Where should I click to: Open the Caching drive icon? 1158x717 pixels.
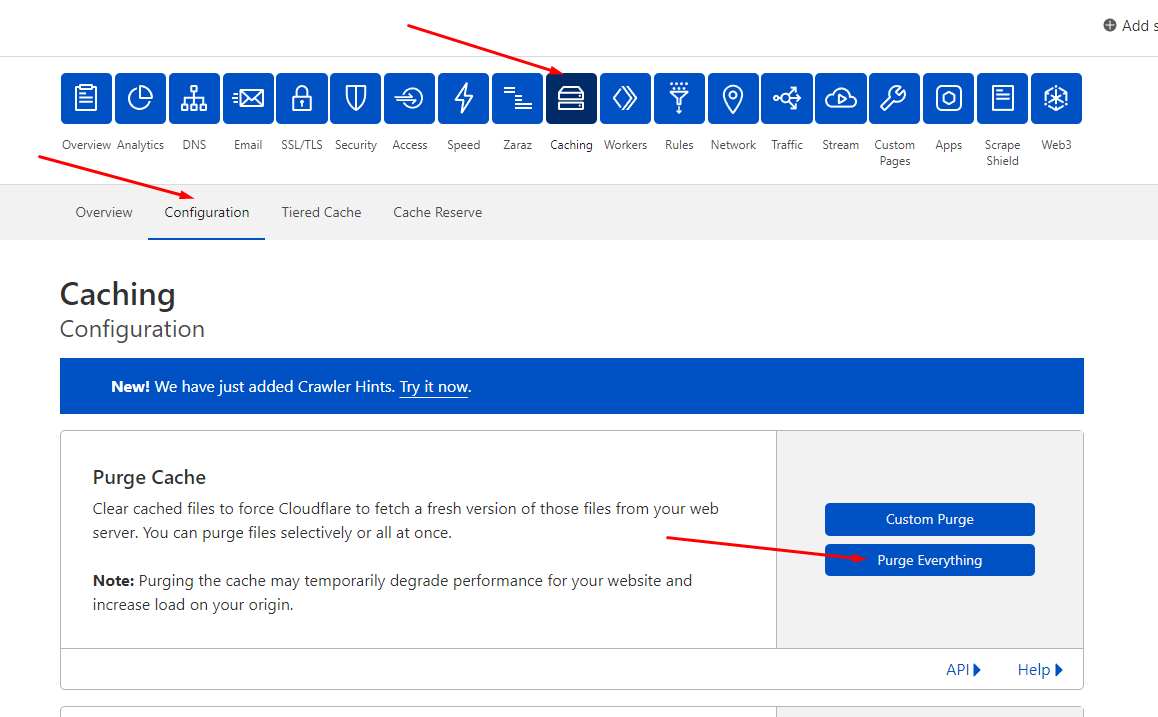point(572,98)
